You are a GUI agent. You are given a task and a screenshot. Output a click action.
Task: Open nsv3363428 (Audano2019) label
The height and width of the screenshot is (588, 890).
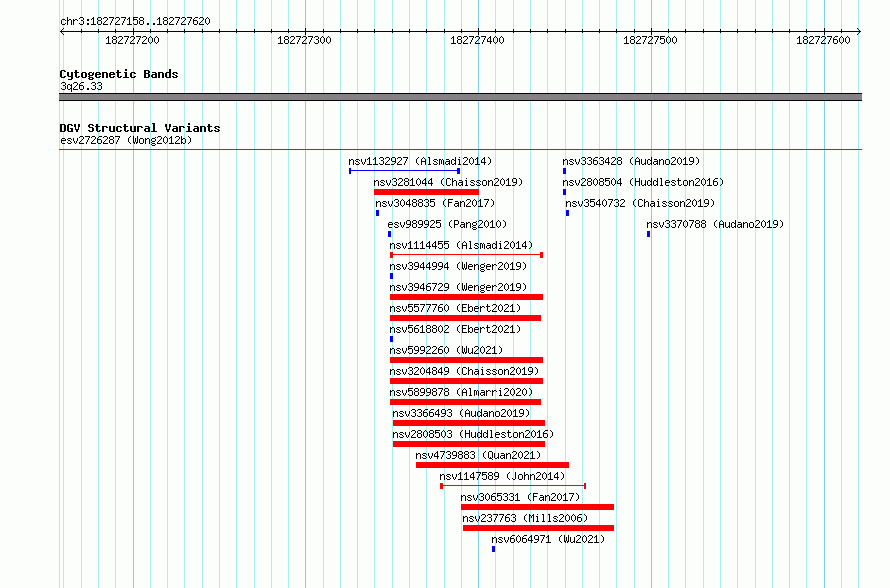coord(631,161)
